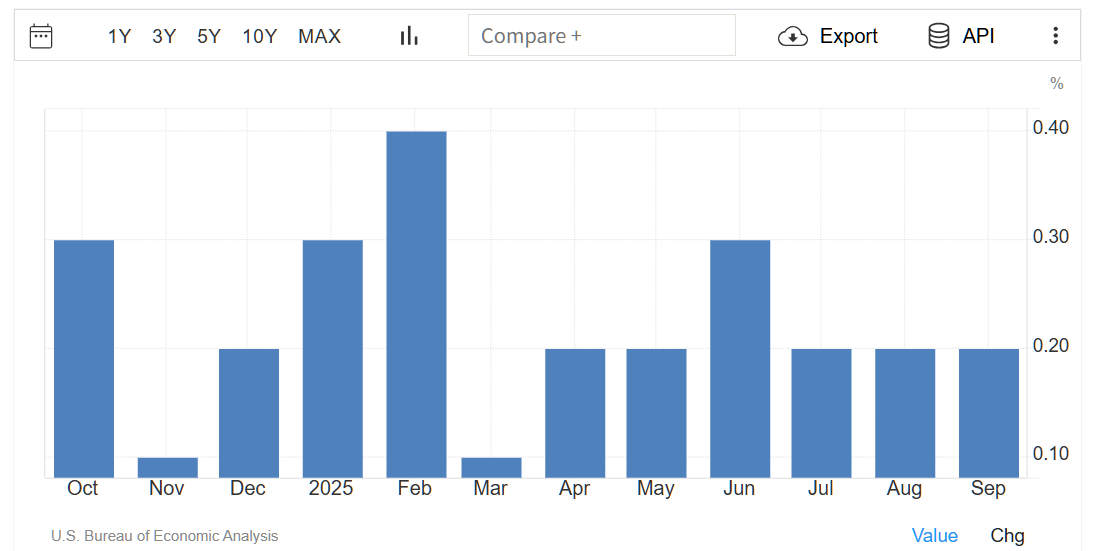The image size is (1097, 551).
Task: Open the calendar date range picker
Action: [x=41, y=36]
